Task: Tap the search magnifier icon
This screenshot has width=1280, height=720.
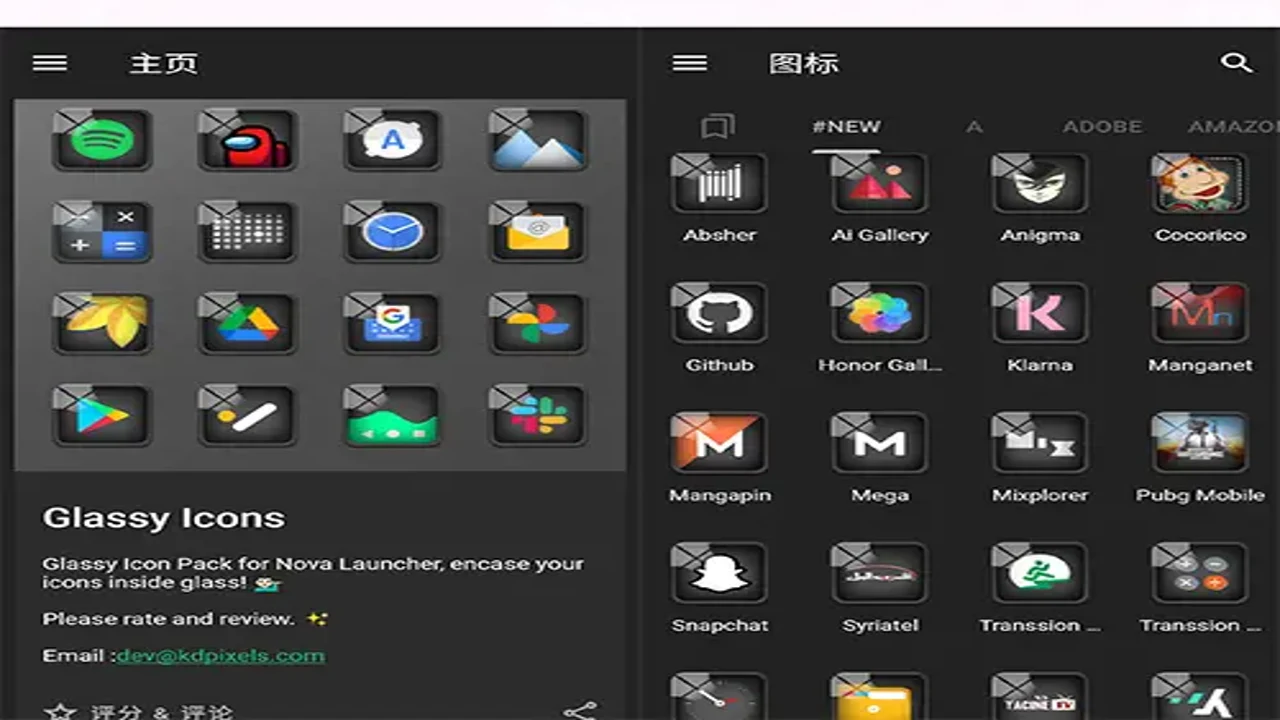Action: coord(1237,63)
